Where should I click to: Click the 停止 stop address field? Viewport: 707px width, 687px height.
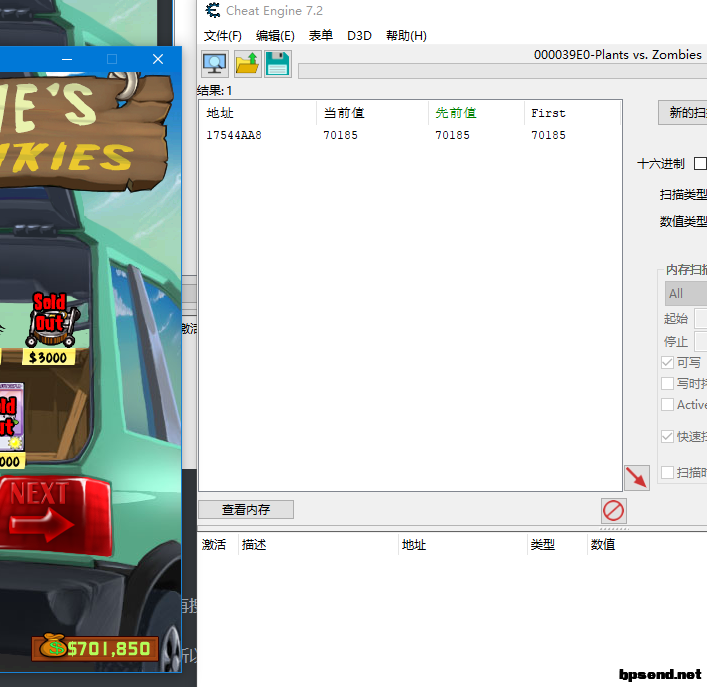[701, 341]
